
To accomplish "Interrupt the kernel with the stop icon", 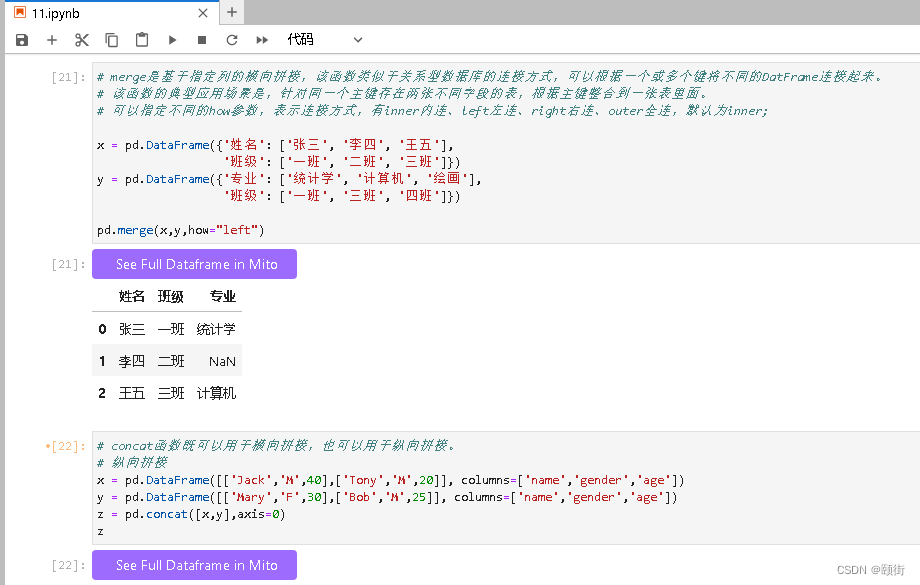I will tap(201, 39).
